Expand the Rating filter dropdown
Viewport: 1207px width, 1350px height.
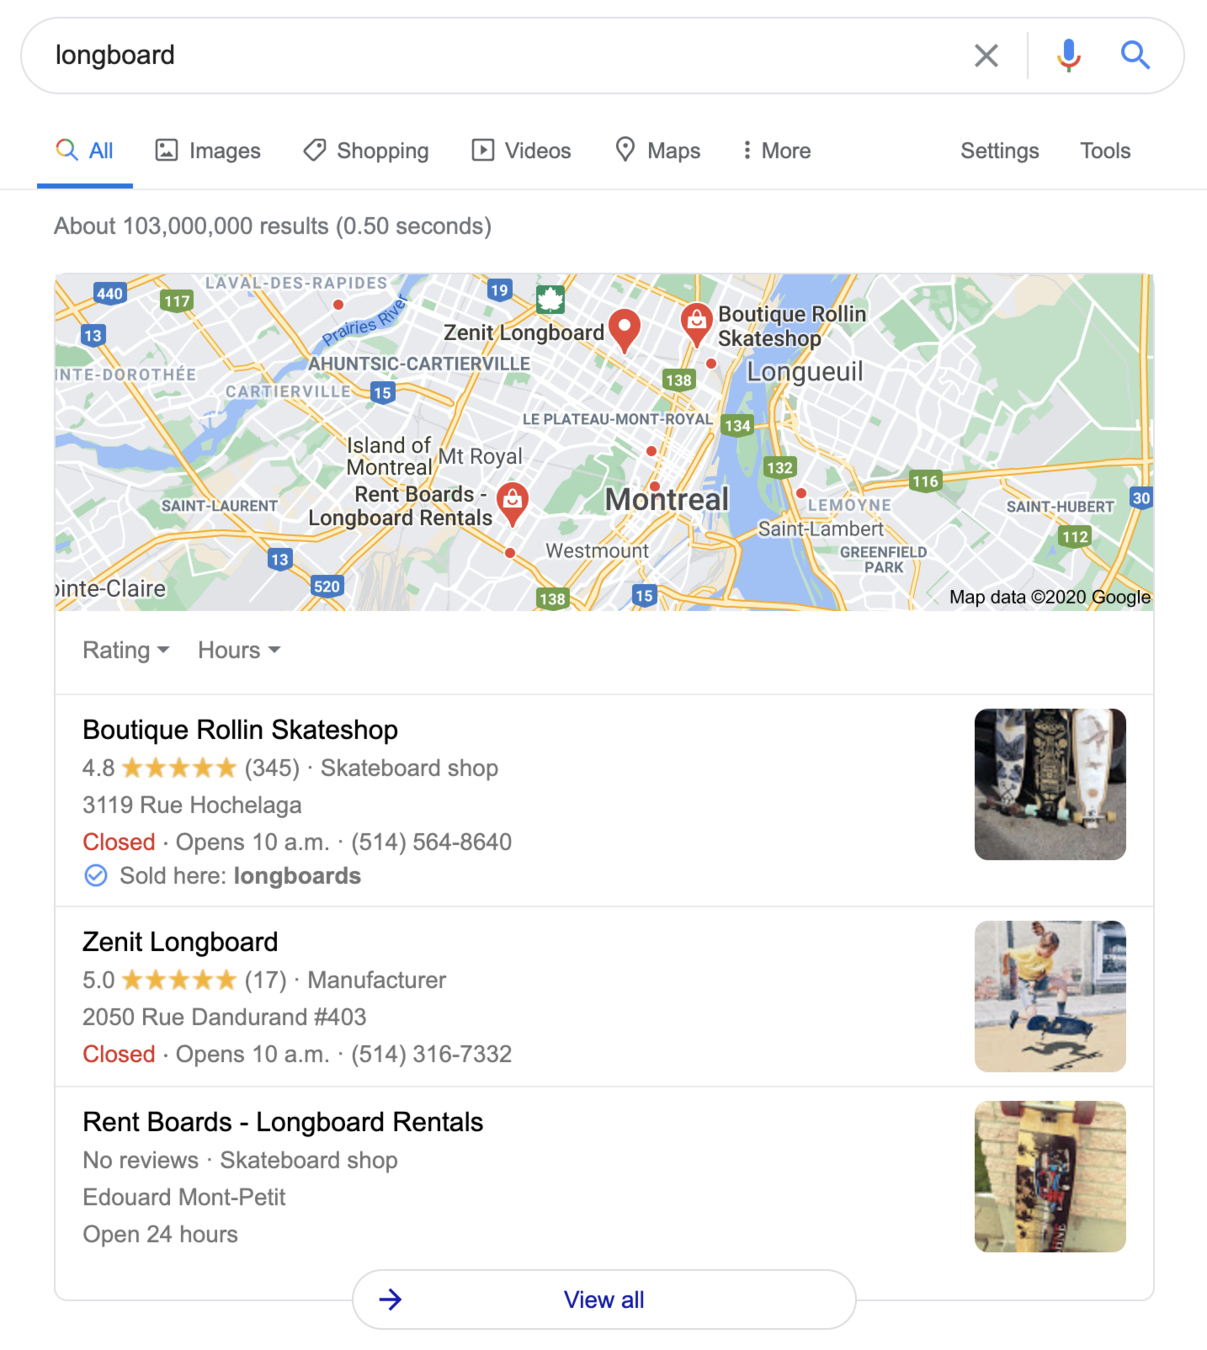point(126,650)
